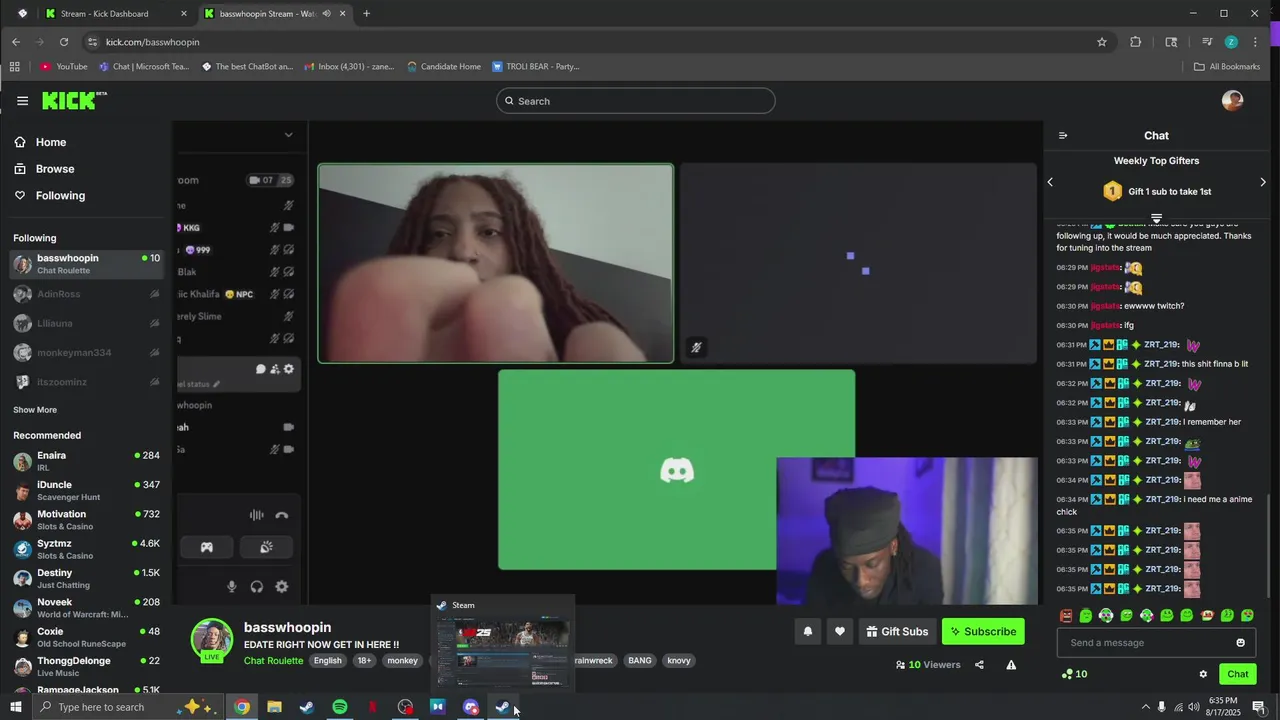
Task: Select basswhoopin in Following list
Action: pos(87,264)
